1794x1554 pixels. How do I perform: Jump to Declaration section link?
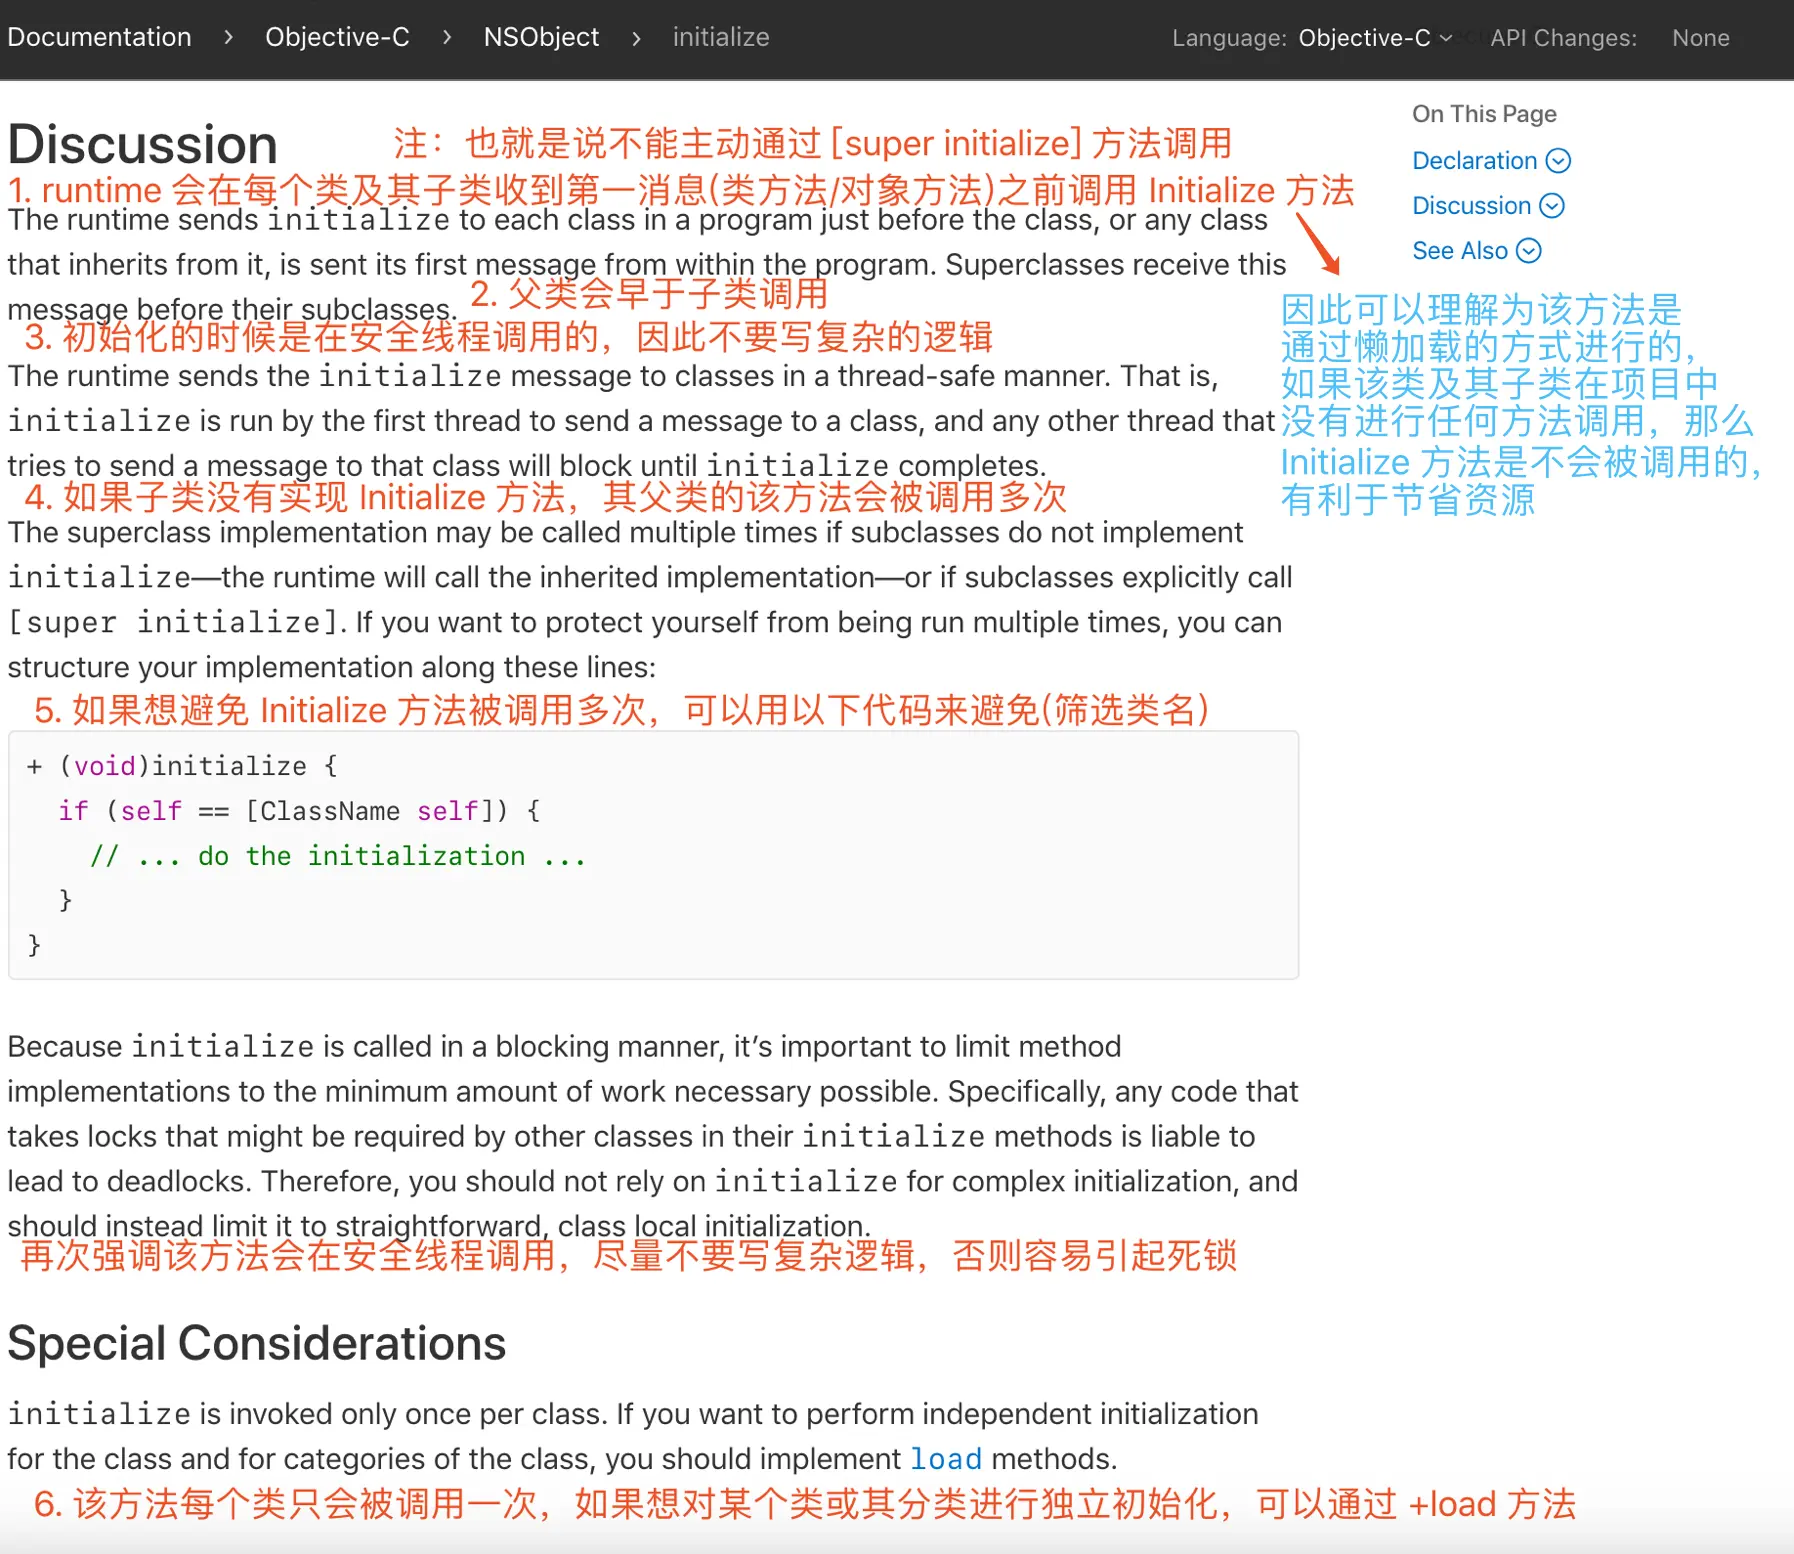[x=1475, y=160]
